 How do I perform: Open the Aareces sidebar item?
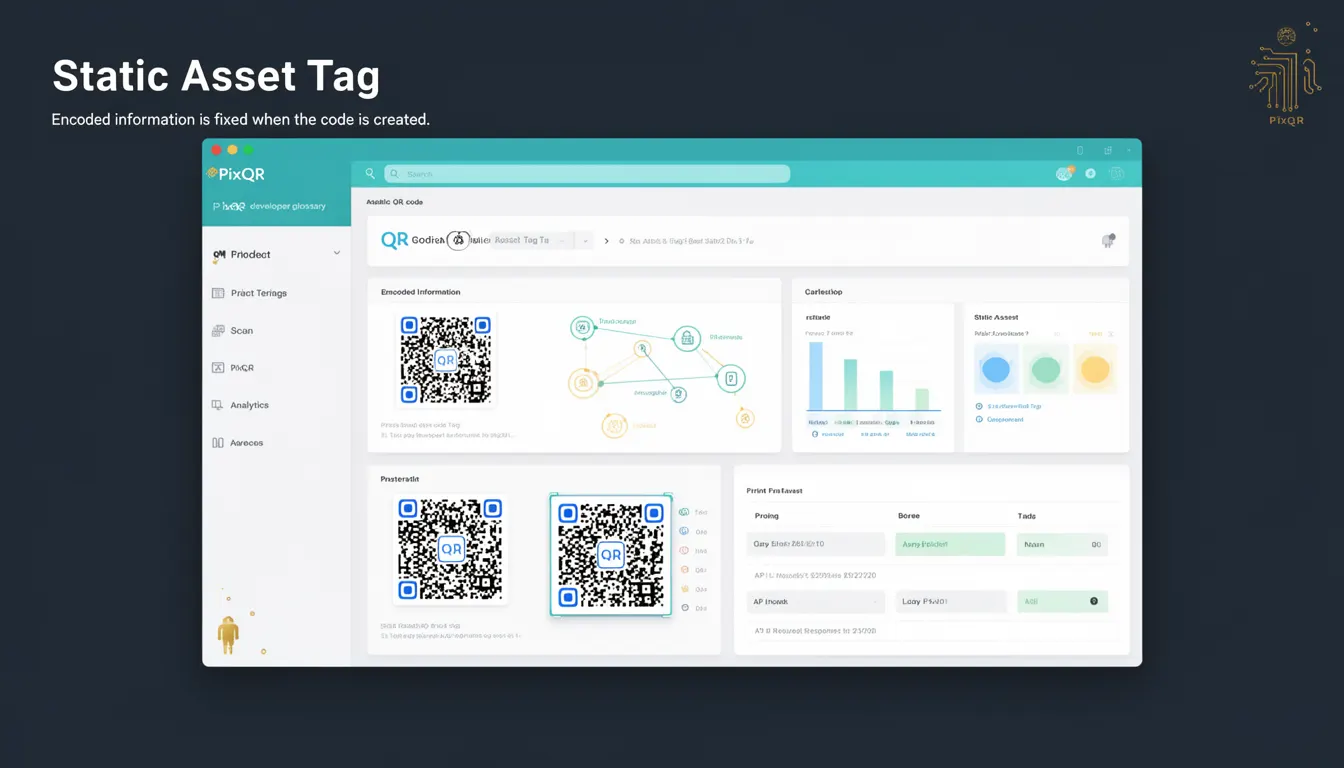[x=246, y=443]
